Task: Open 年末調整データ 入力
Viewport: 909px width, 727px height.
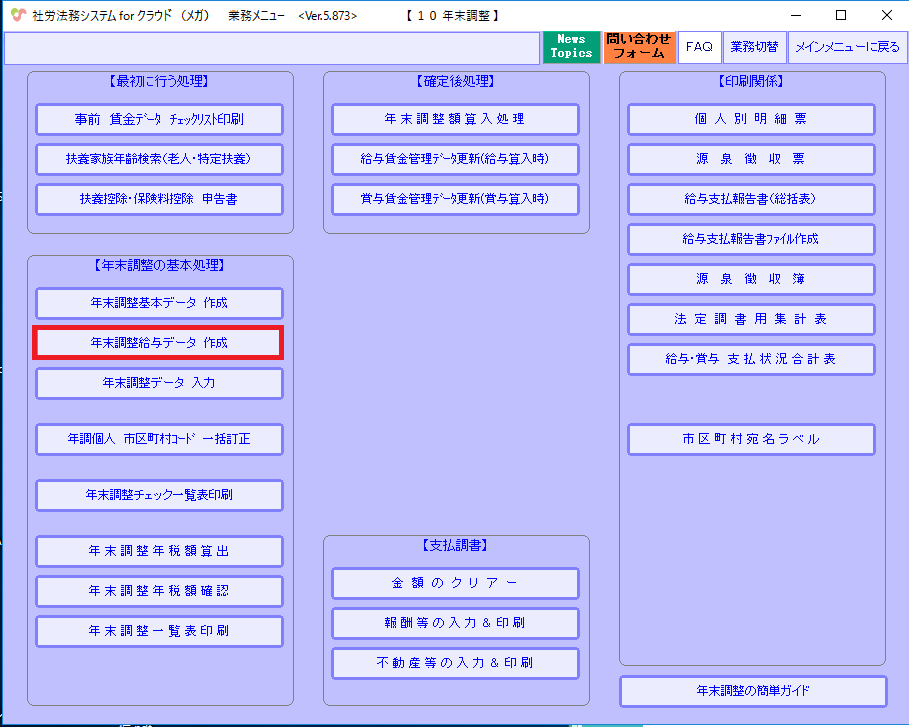Action: [x=159, y=383]
